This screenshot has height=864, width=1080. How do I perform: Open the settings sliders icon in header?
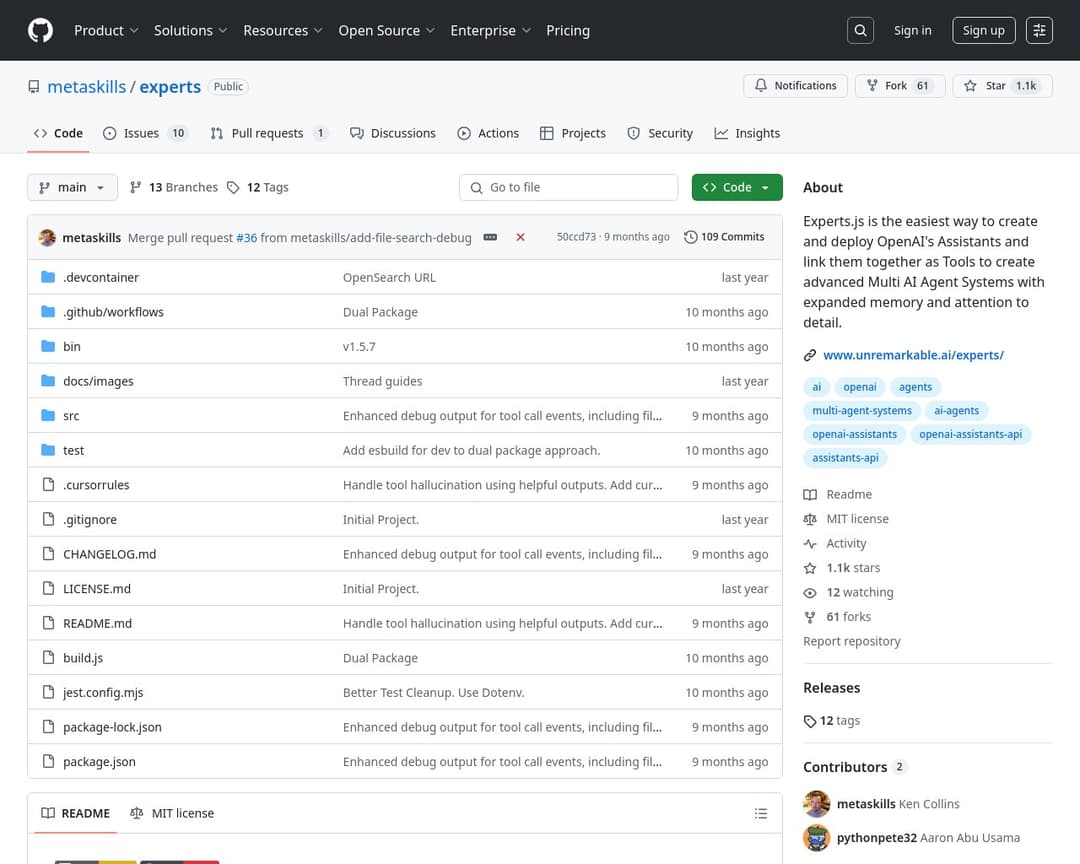1039,30
